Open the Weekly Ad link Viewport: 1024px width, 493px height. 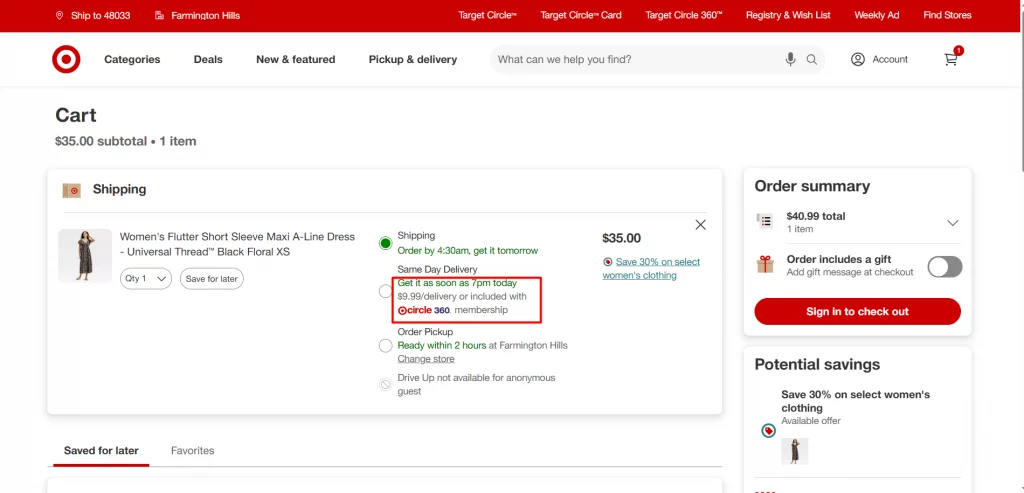point(876,15)
